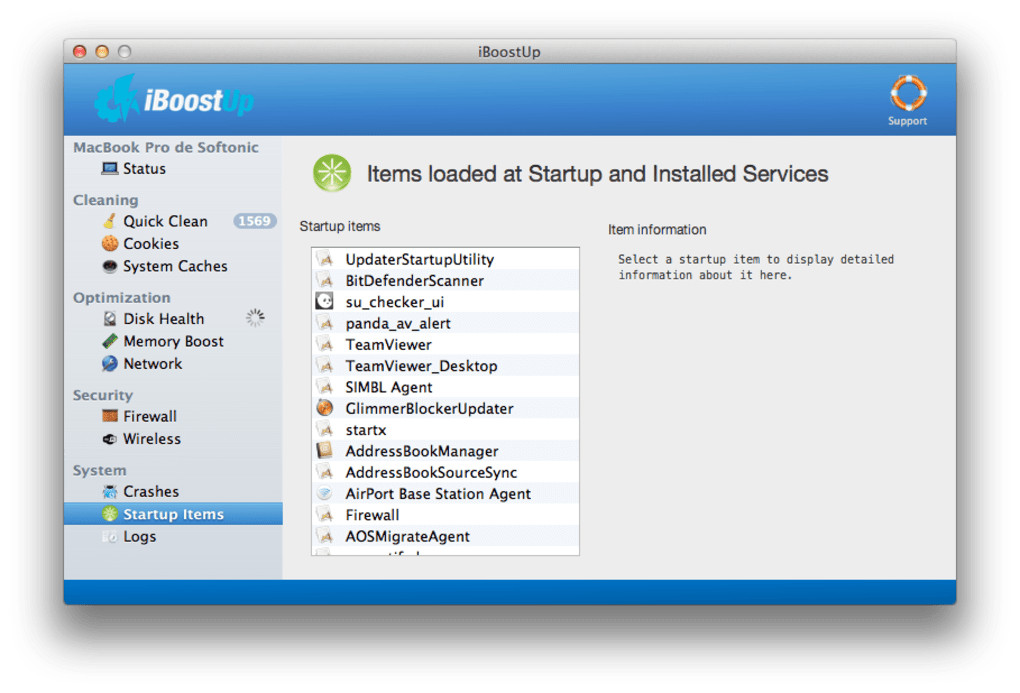Click the Disk Health icon
The image size is (1020, 693).
[110, 319]
